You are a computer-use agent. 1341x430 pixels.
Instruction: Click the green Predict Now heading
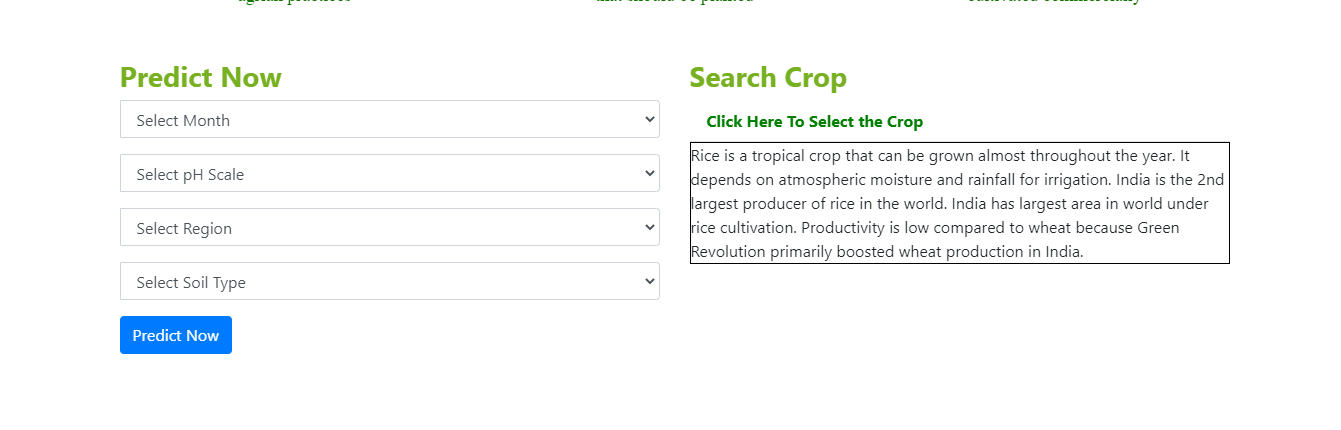point(200,77)
